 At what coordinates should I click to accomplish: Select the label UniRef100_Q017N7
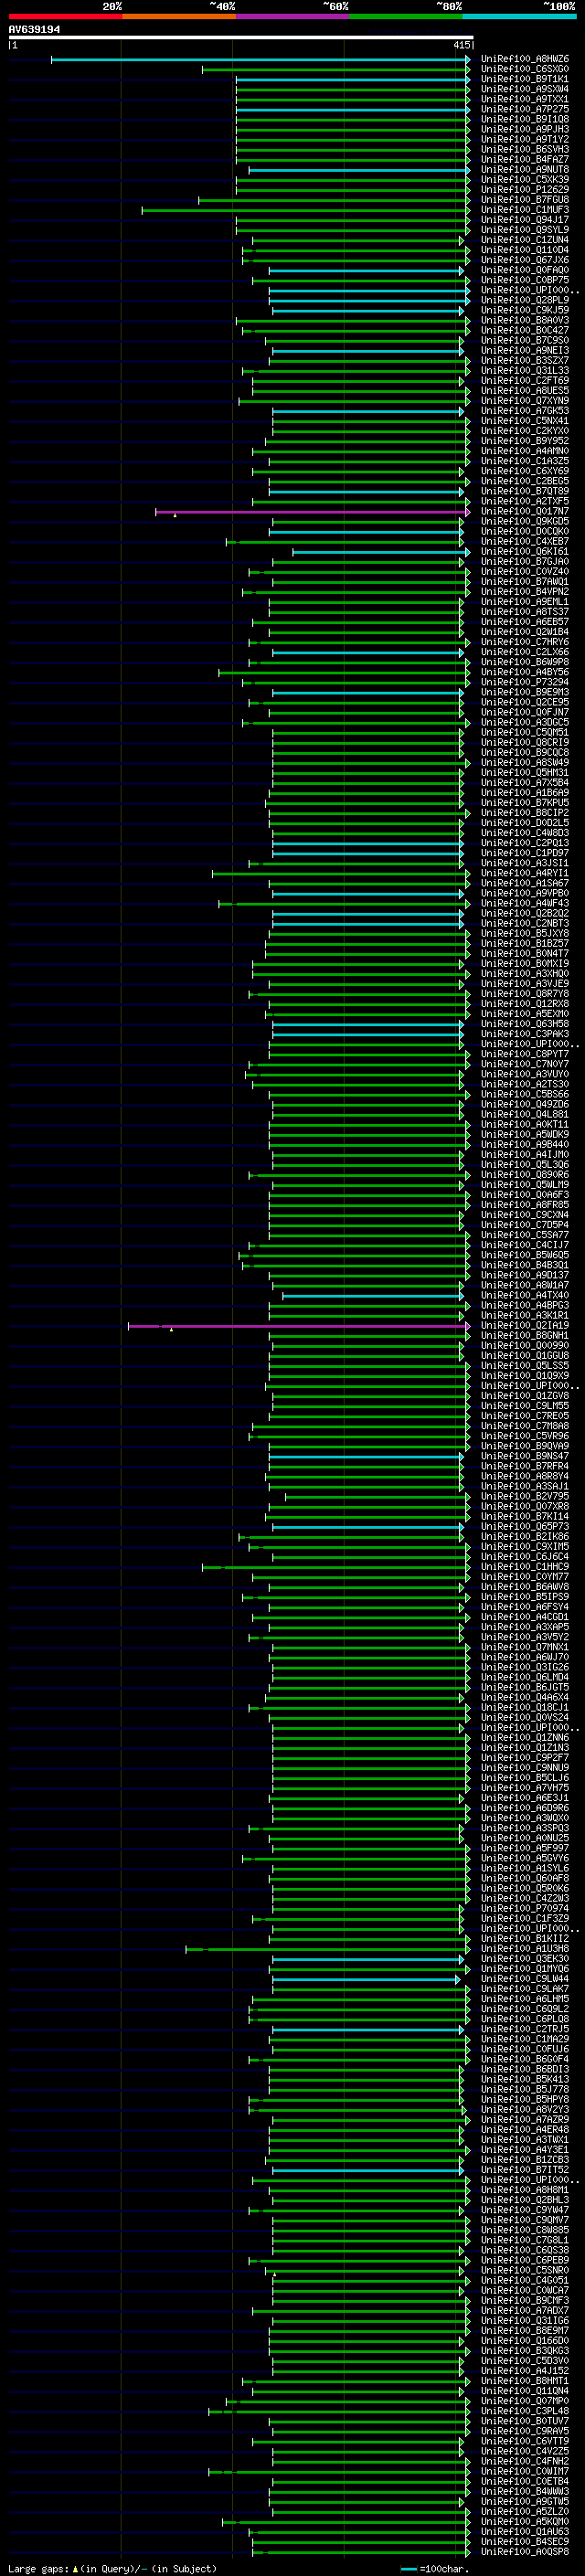525,512
